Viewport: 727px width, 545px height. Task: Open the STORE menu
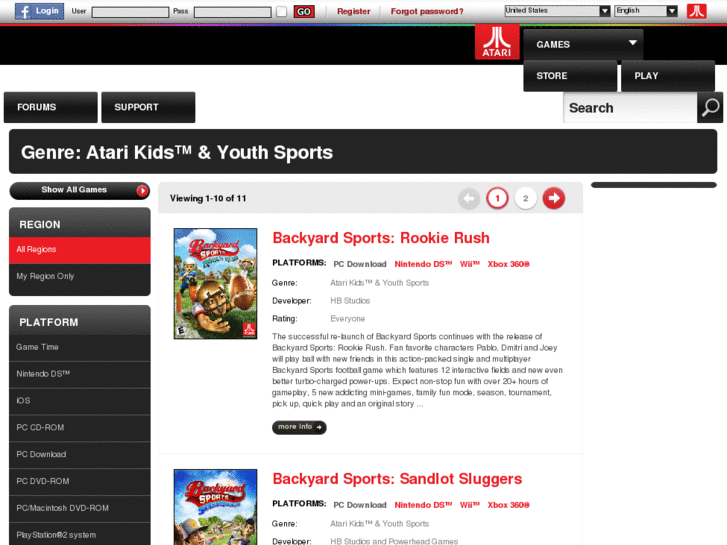570,76
